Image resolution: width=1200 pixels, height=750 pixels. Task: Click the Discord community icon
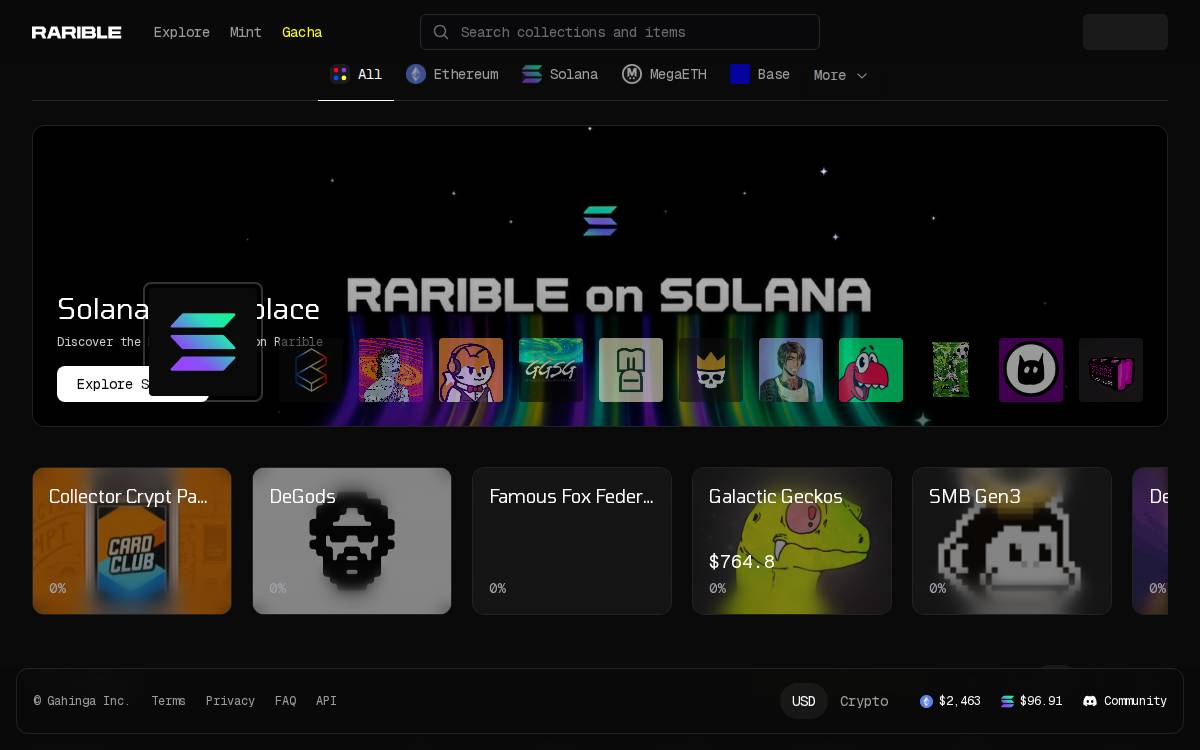[1090, 701]
